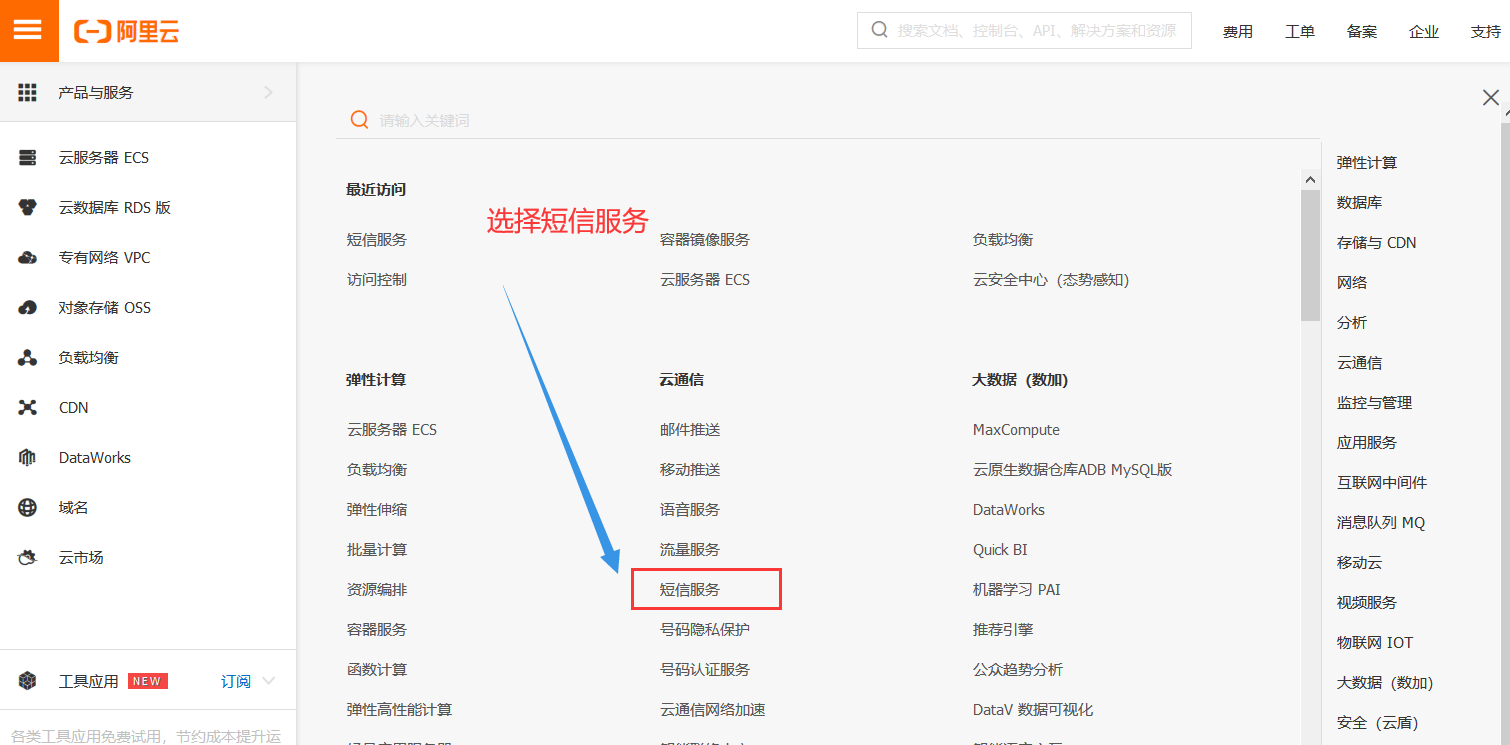Click the cloud market icon in sidebar
Image resolution: width=1510 pixels, height=745 pixels.
pos(28,558)
